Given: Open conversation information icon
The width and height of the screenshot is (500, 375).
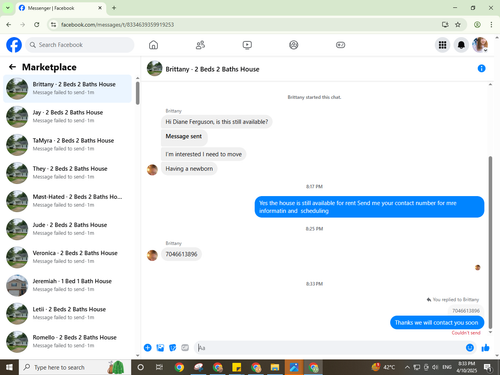Looking at the screenshot, I should coord(481,68).
